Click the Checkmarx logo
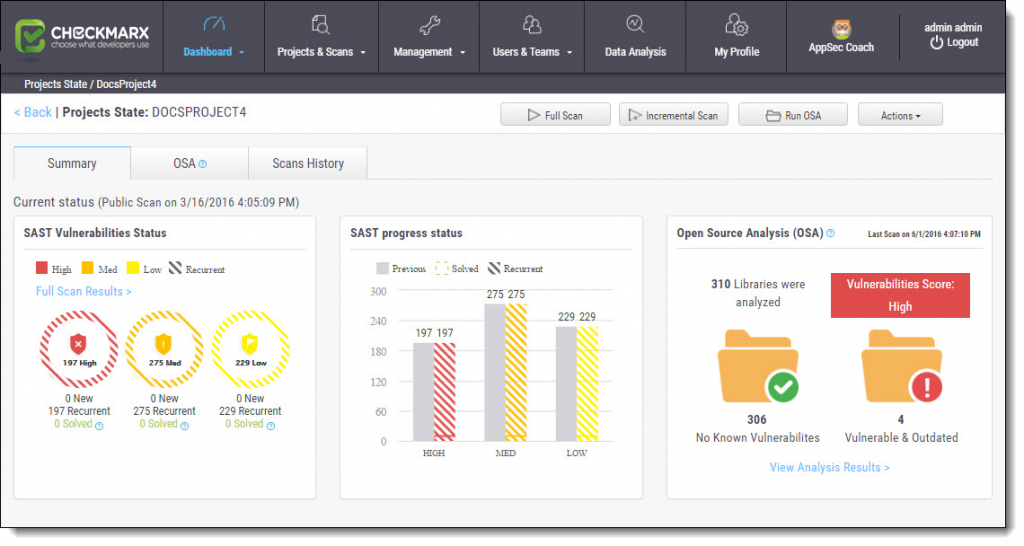 pyautogui.click(x=82, y=37)
